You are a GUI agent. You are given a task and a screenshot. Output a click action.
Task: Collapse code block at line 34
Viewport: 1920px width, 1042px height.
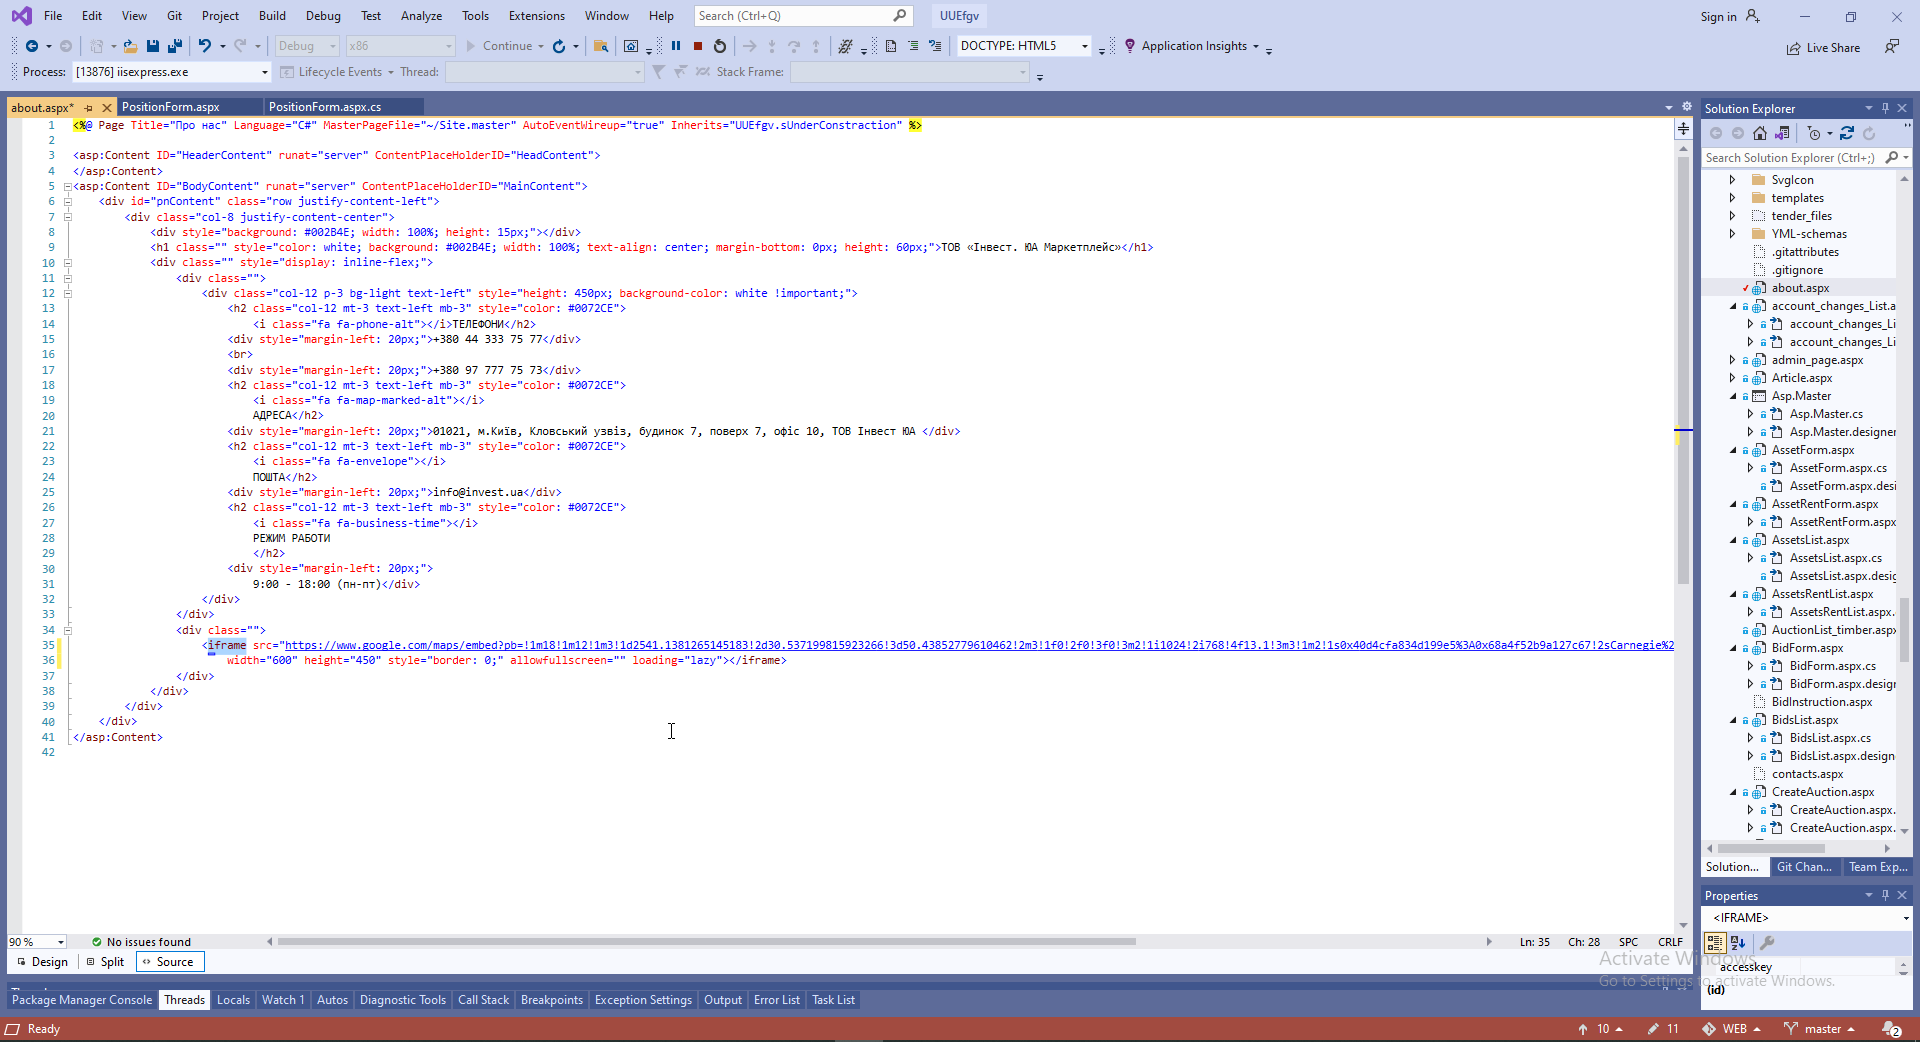click(x=68, y=630)
